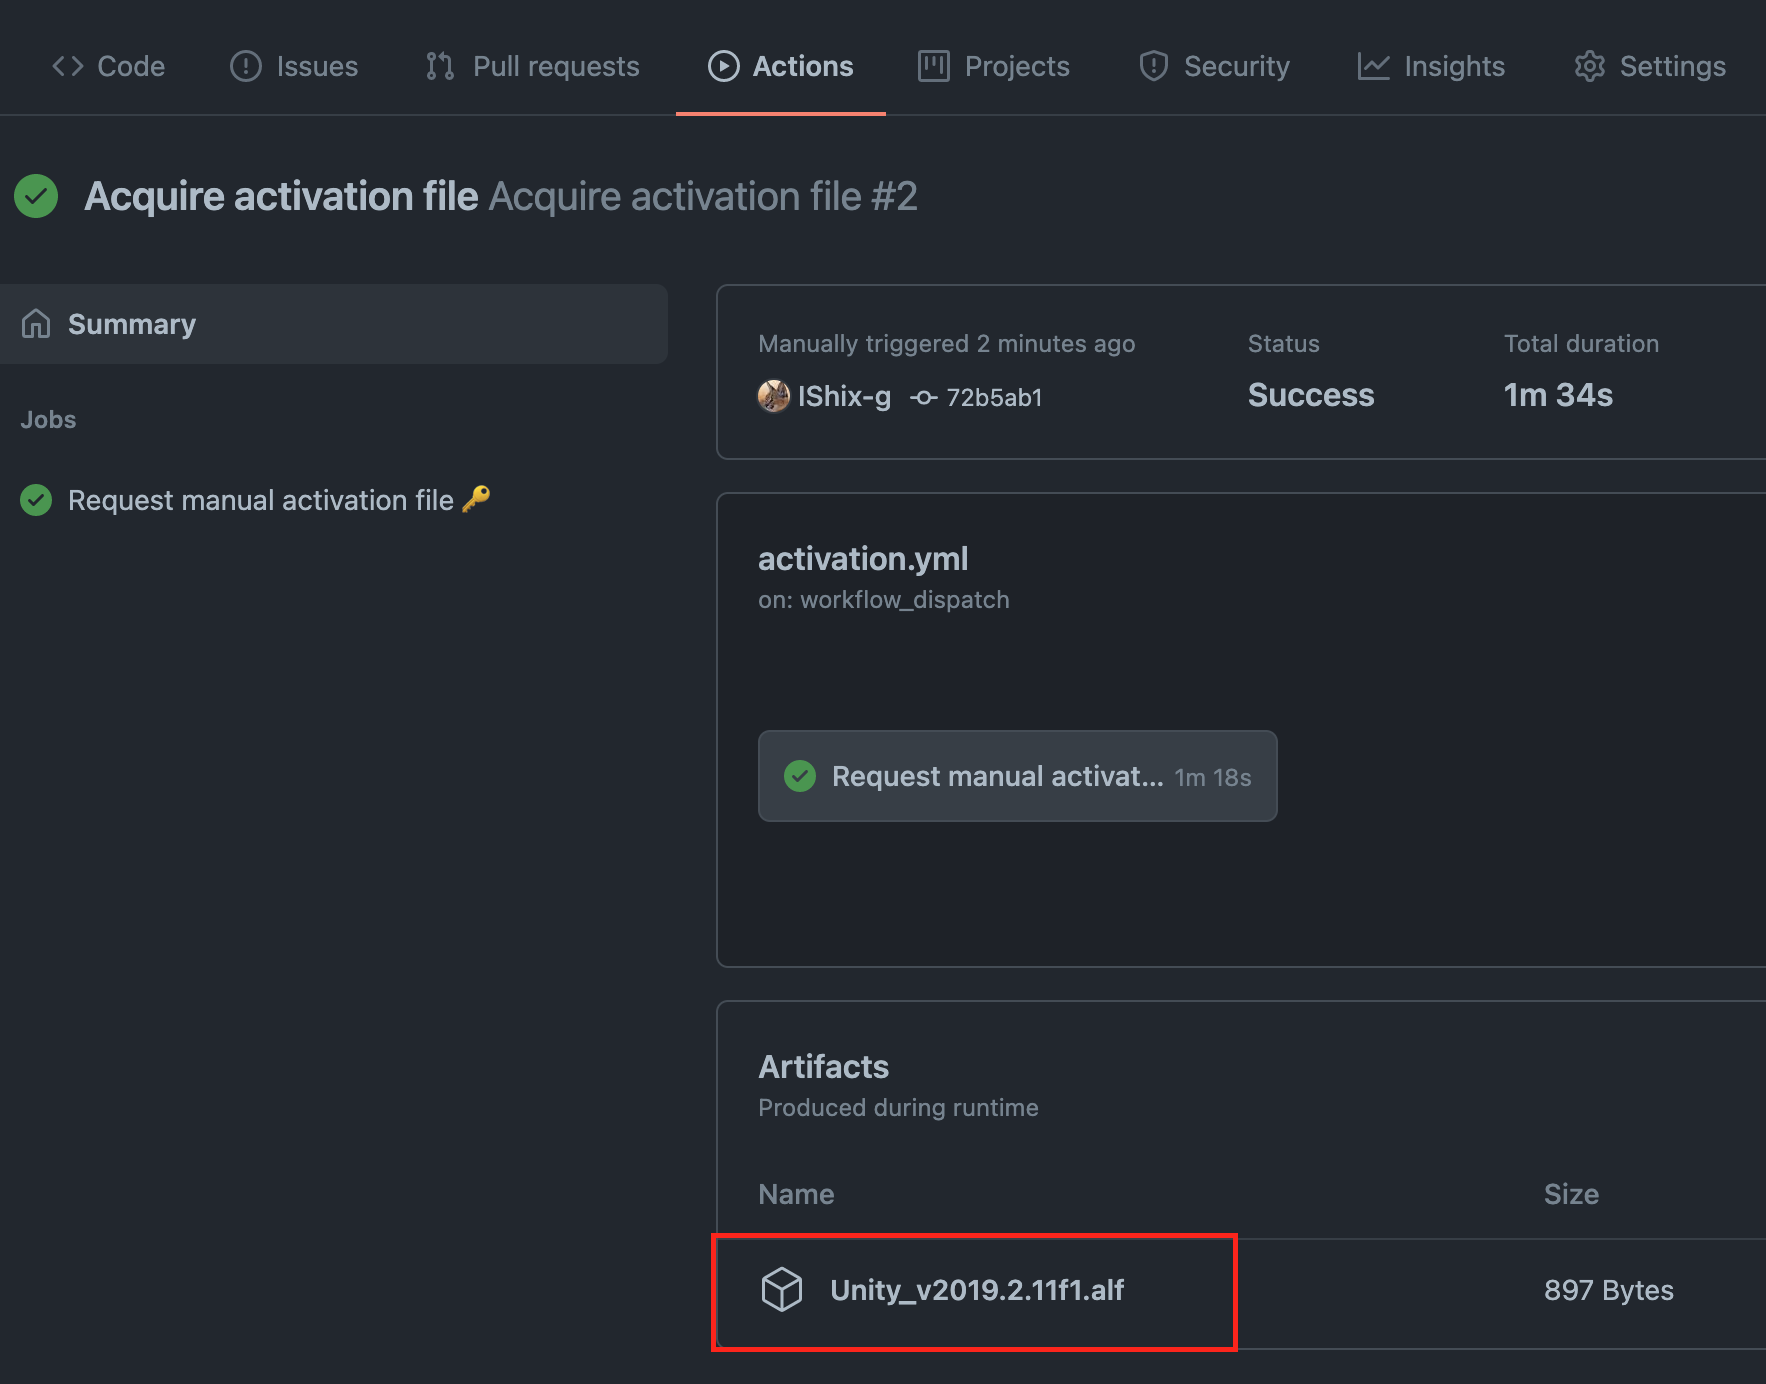Click the Jobs sidebar heading
The height and width of the screenshot is (1384, 1766).
[48, 420]
